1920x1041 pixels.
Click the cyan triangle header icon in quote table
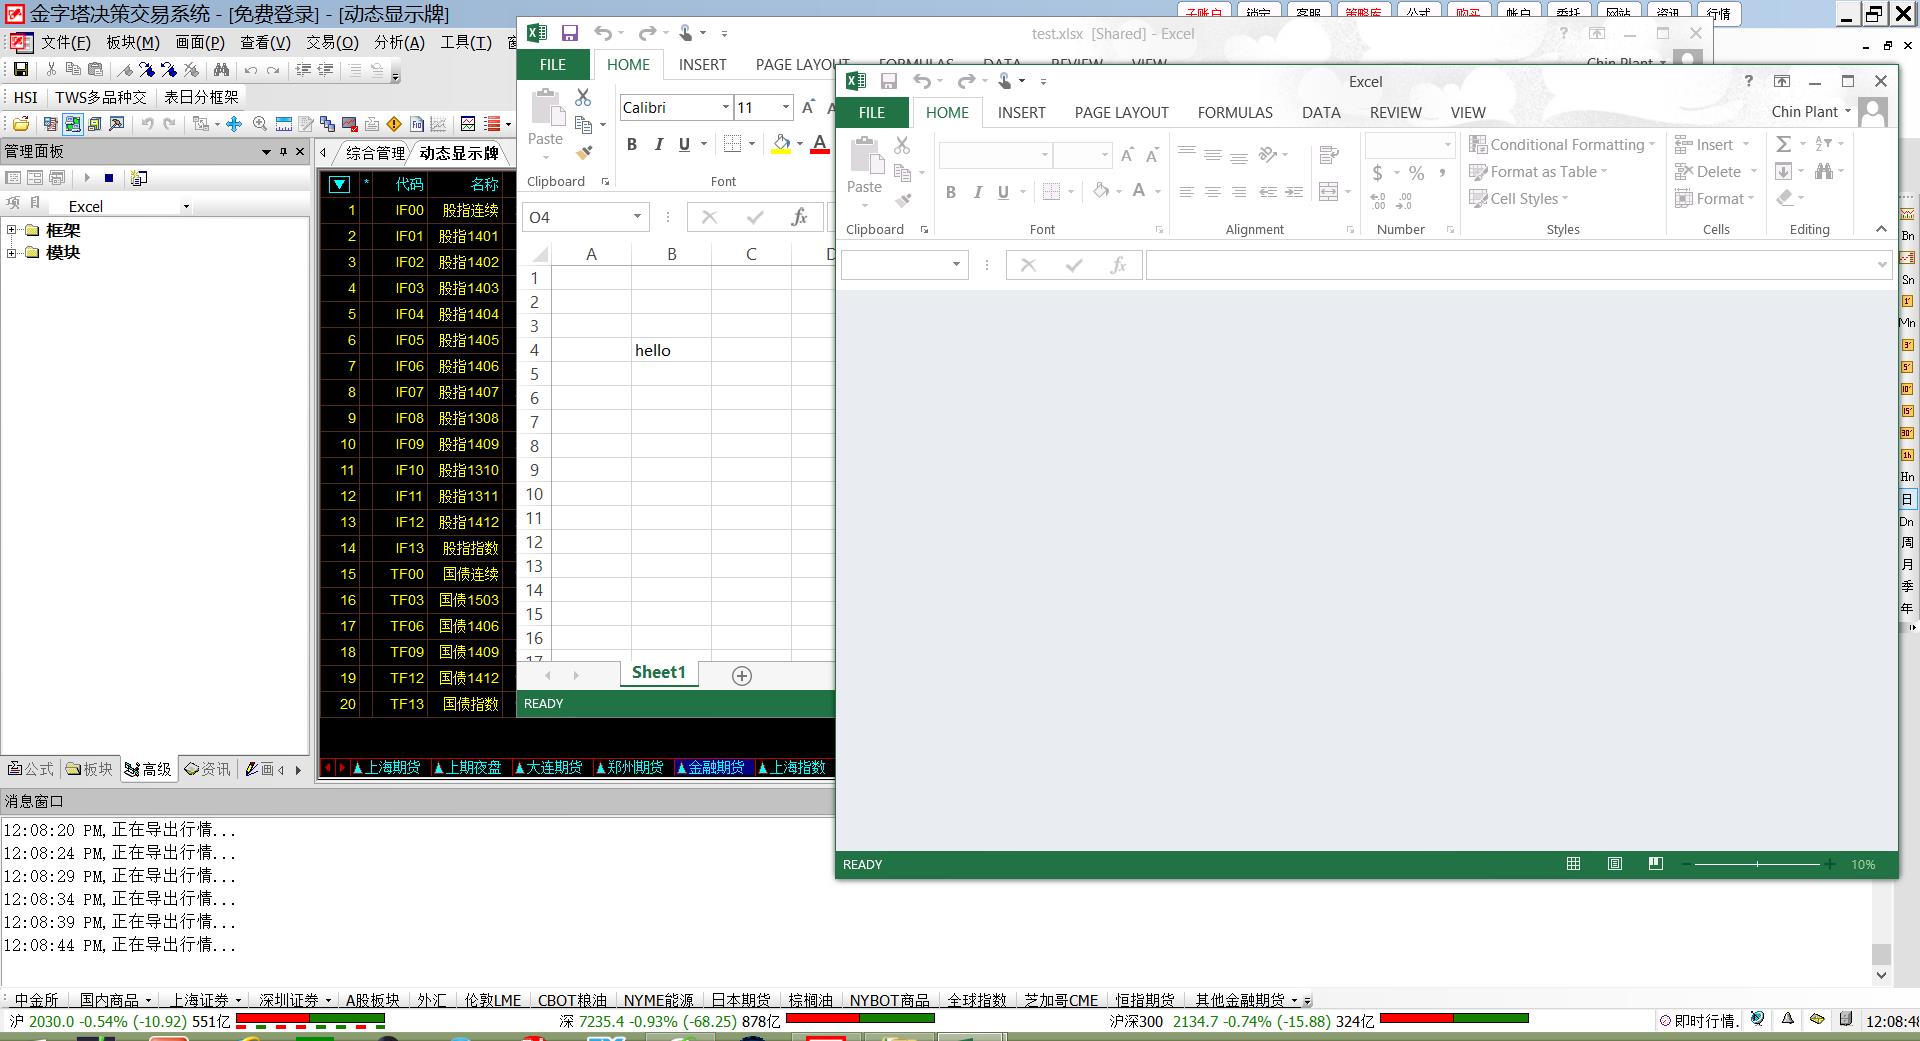pyautogui.click(x=339, y=184)
